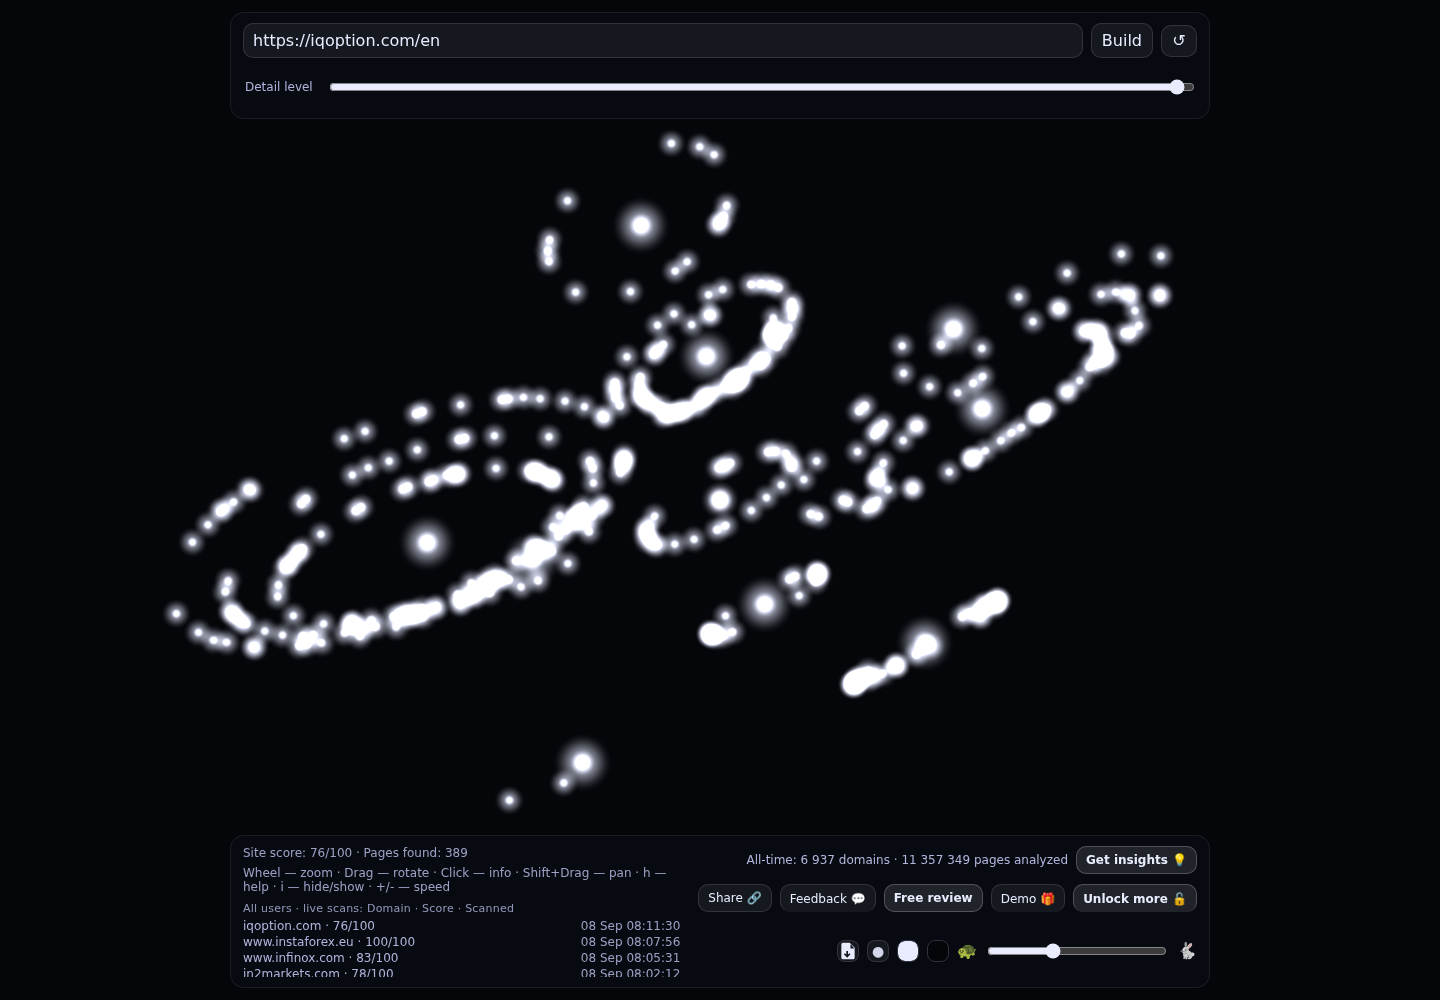This screenshot has width=1440, height=1000.
Task: Click Unlock more button
Action: pyautogui.click(x=1135, y=898)
